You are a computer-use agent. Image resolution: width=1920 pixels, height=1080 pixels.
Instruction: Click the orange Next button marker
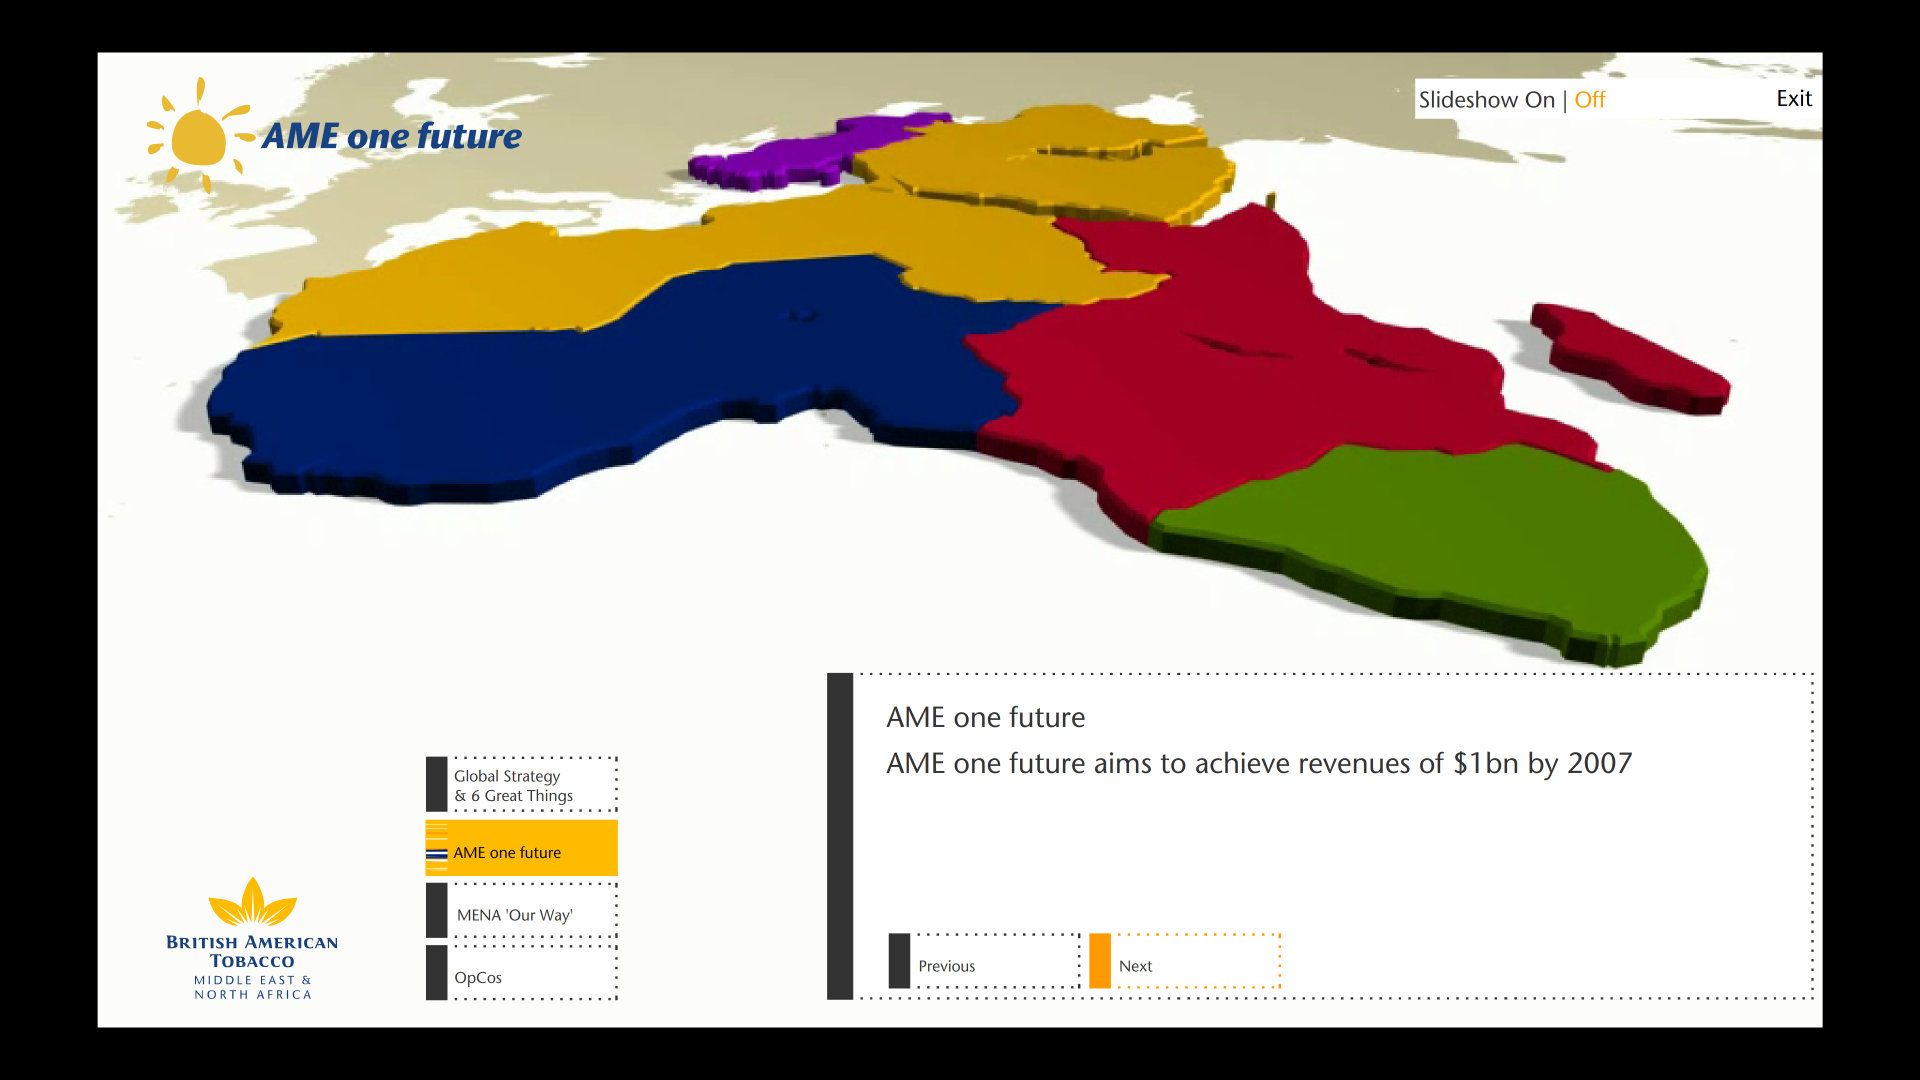[x=1099, y=961]
